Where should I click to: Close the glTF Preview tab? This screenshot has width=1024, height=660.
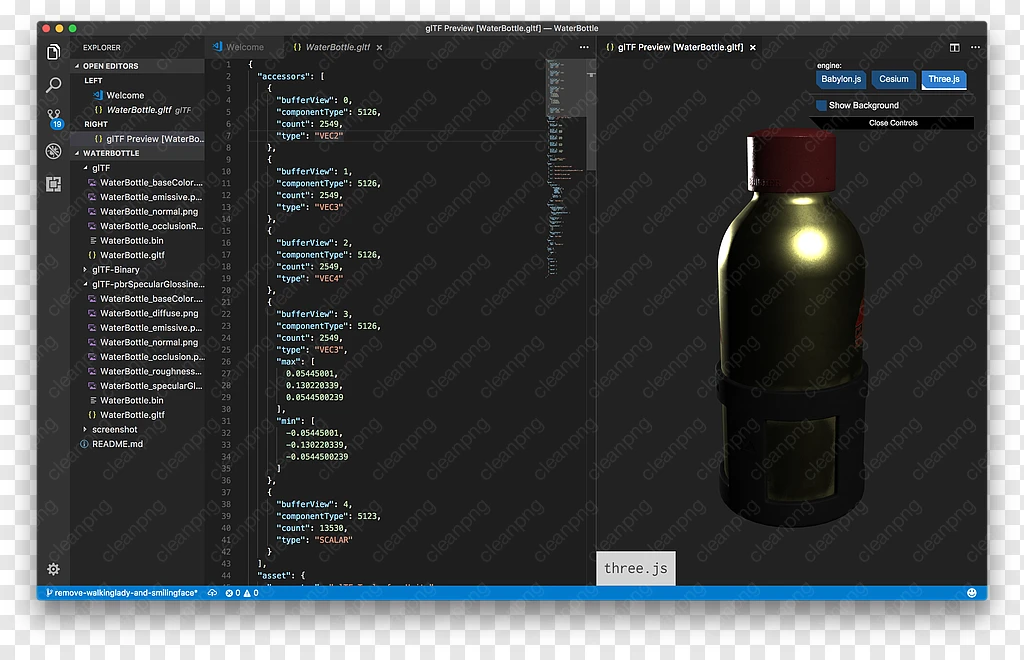click(752, 48)
